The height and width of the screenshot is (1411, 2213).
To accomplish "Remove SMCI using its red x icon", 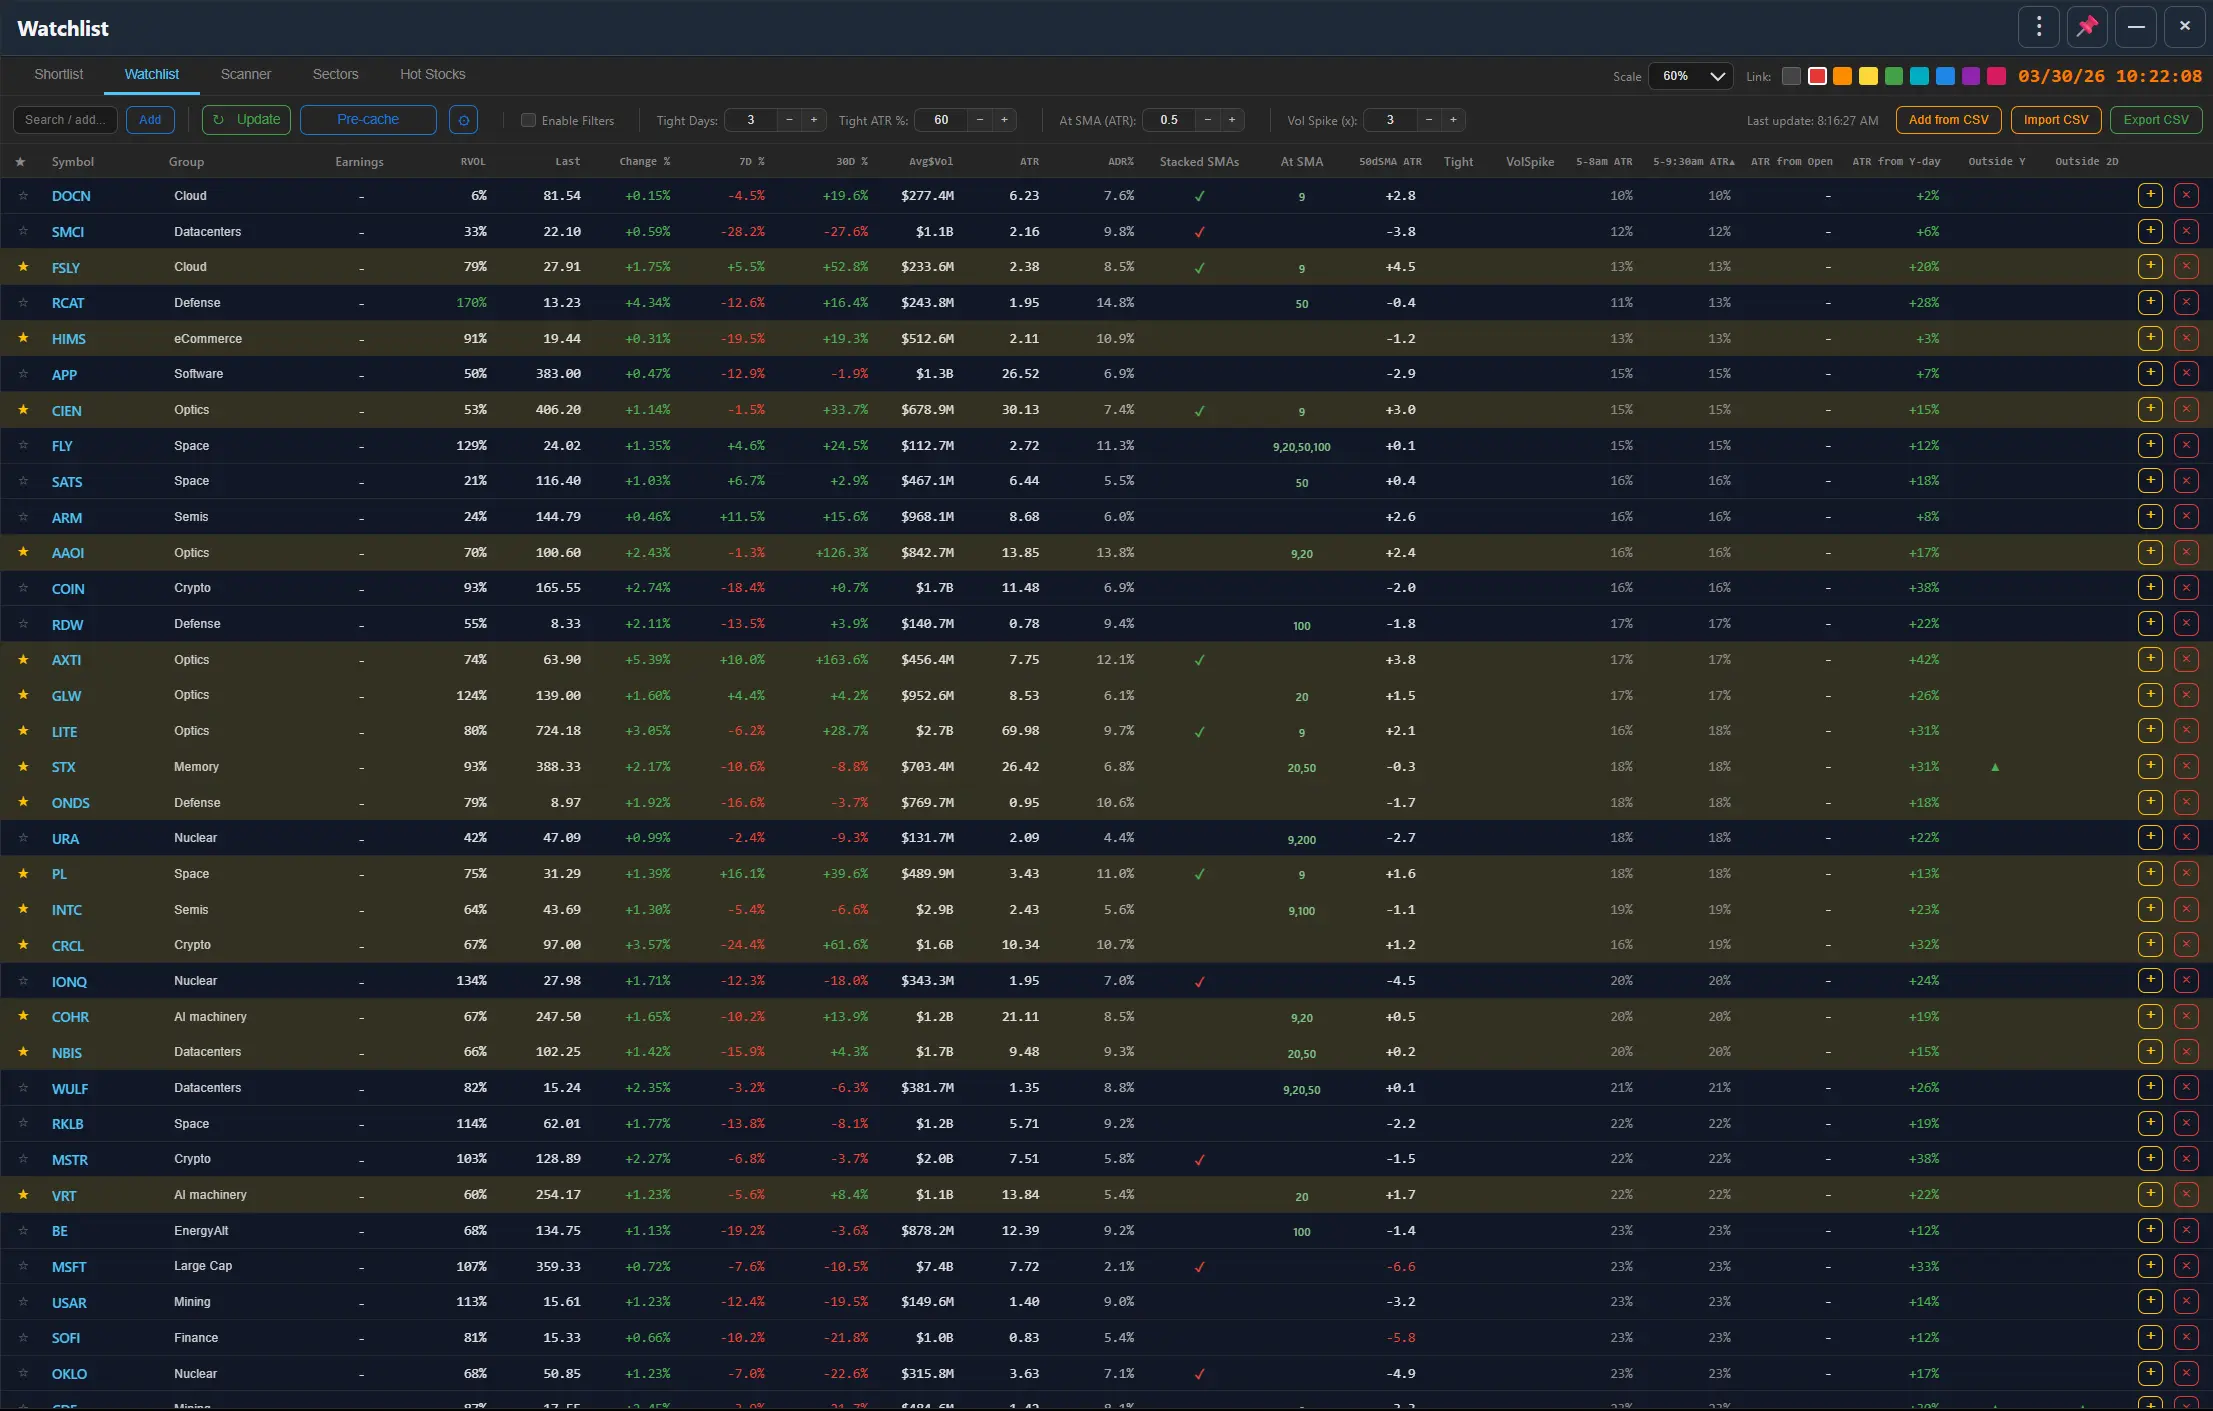I will (x=2187, y=231).
